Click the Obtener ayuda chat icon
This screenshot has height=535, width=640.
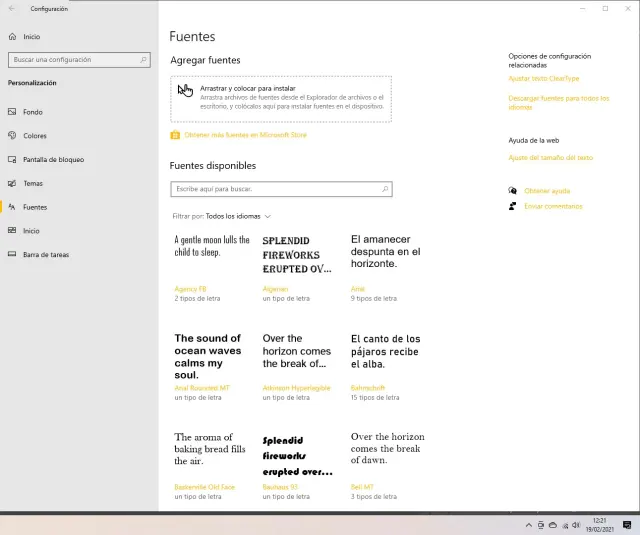[x=513, y=190]
